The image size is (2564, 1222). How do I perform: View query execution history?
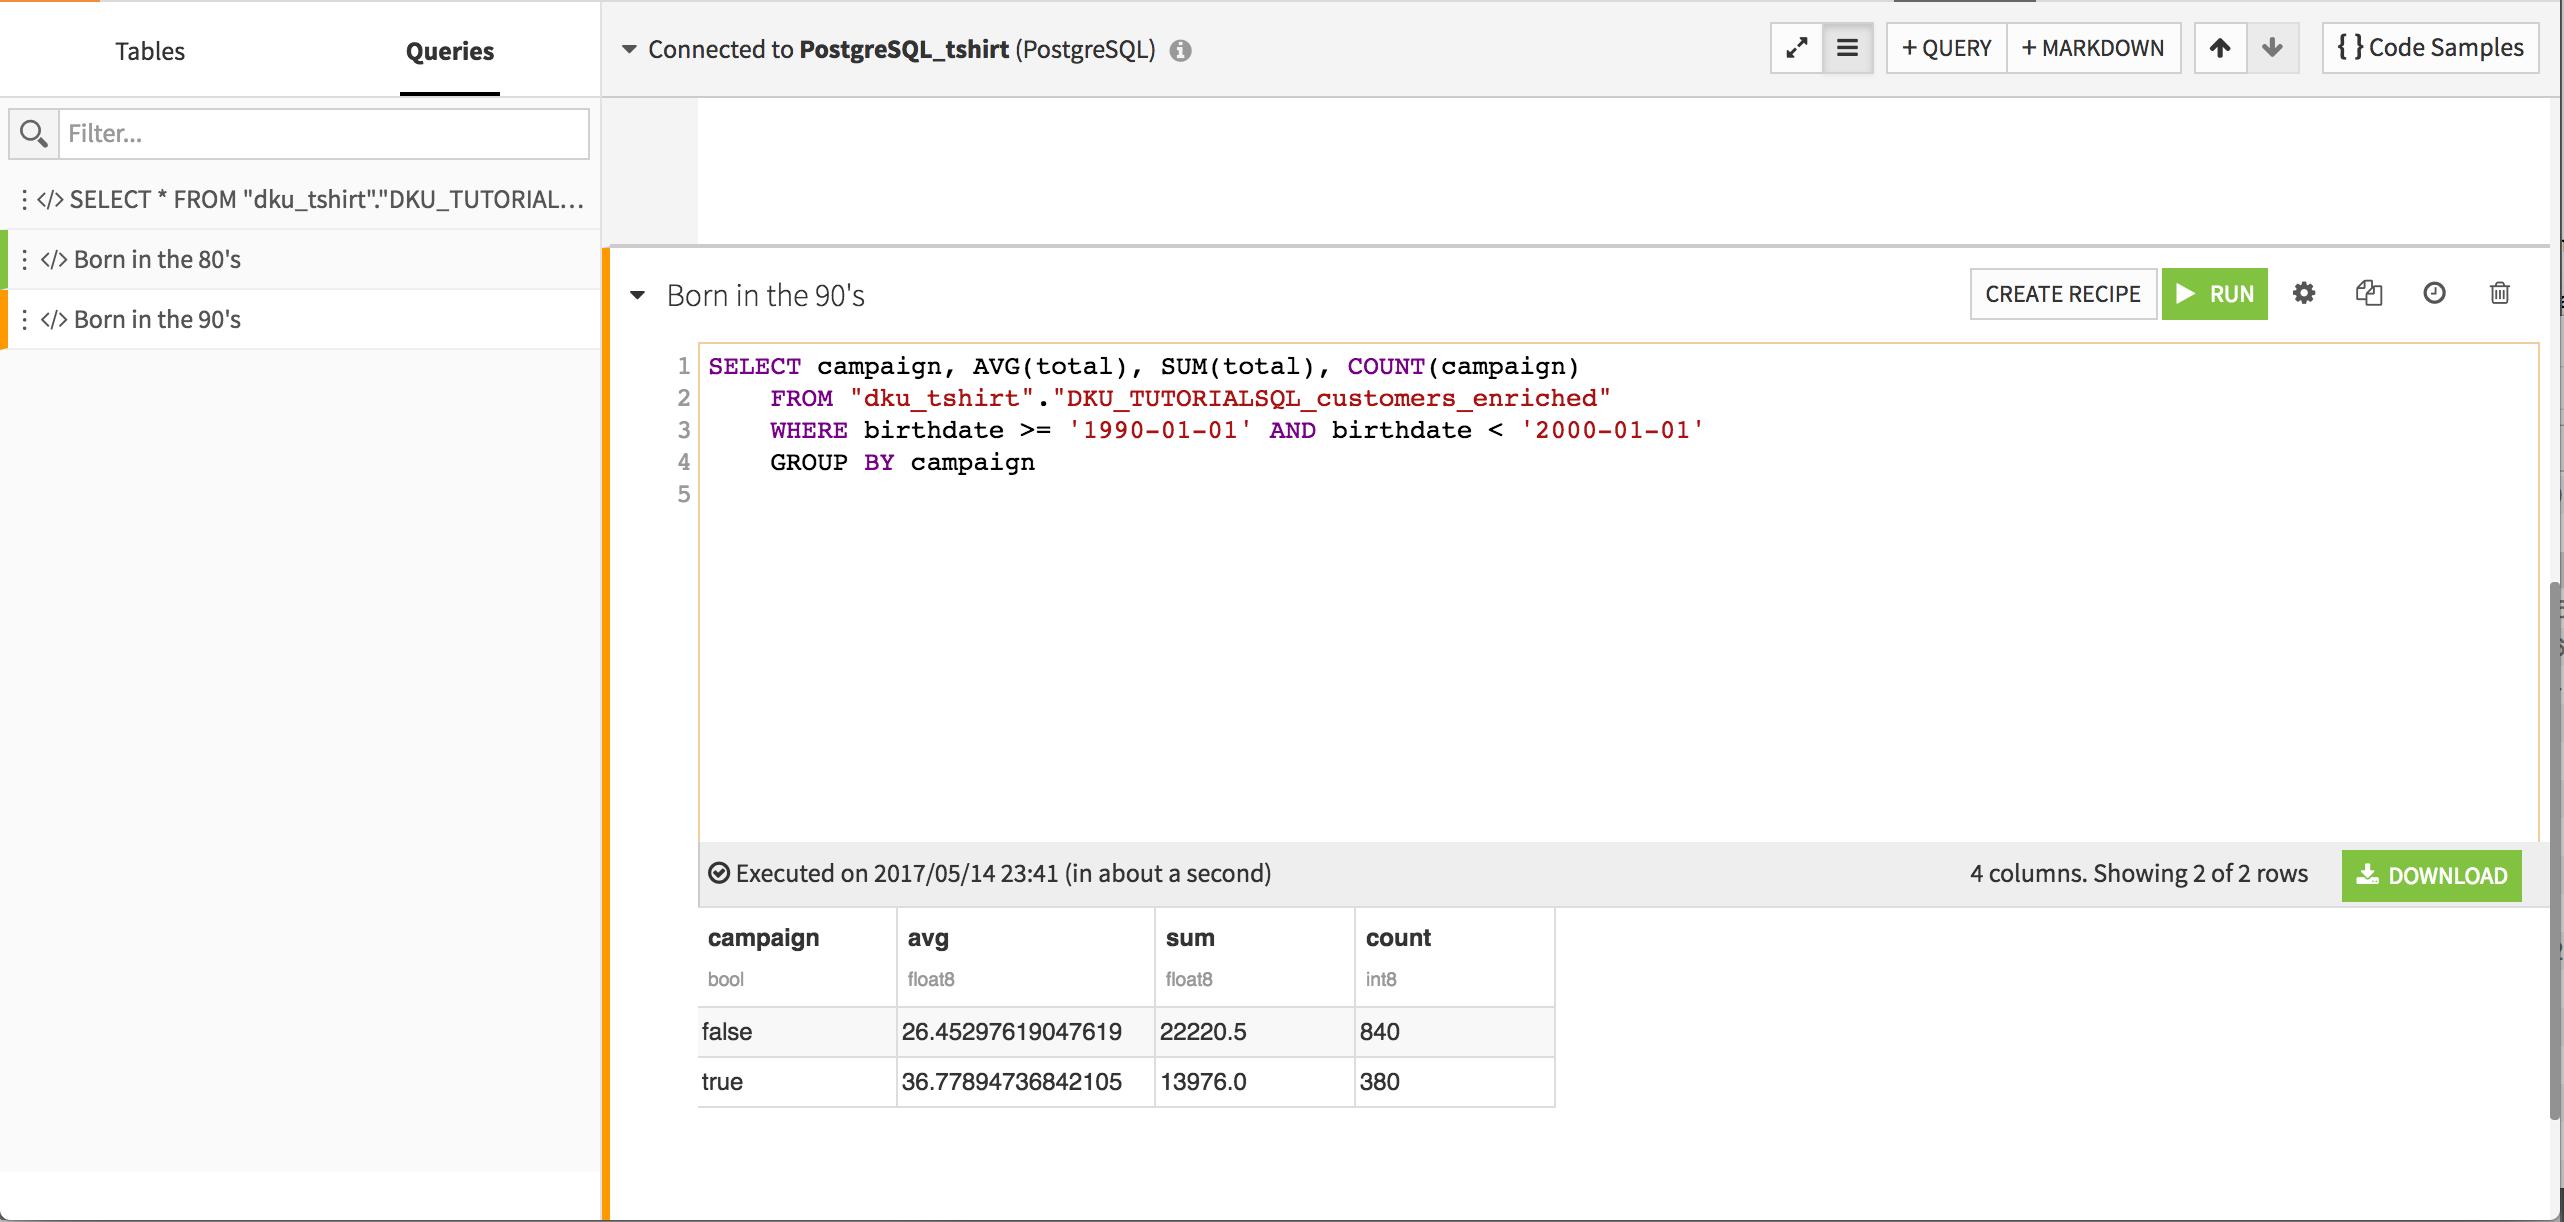(2435, 293)
